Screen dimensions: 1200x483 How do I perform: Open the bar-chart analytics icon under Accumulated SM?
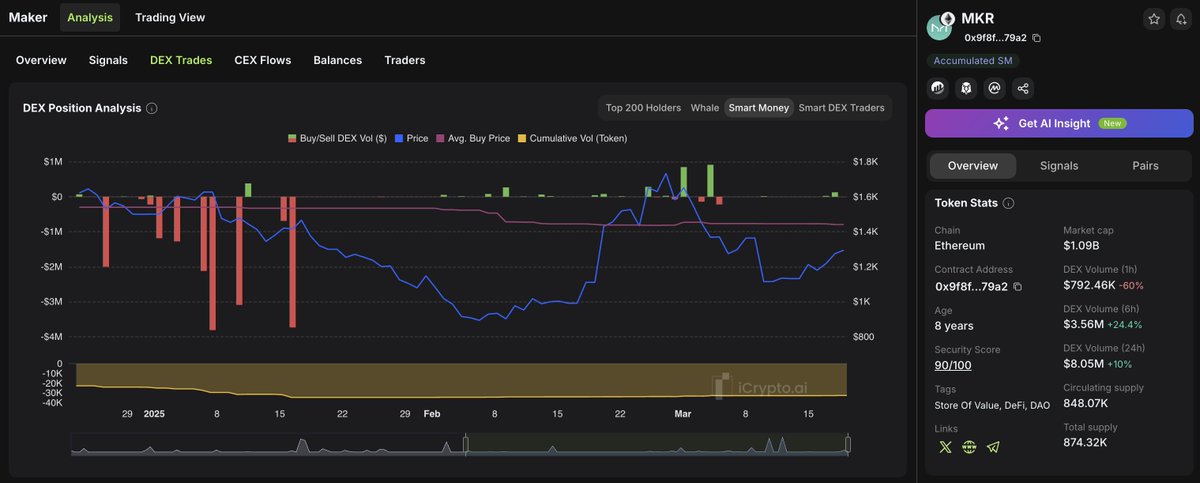[938, 88]
